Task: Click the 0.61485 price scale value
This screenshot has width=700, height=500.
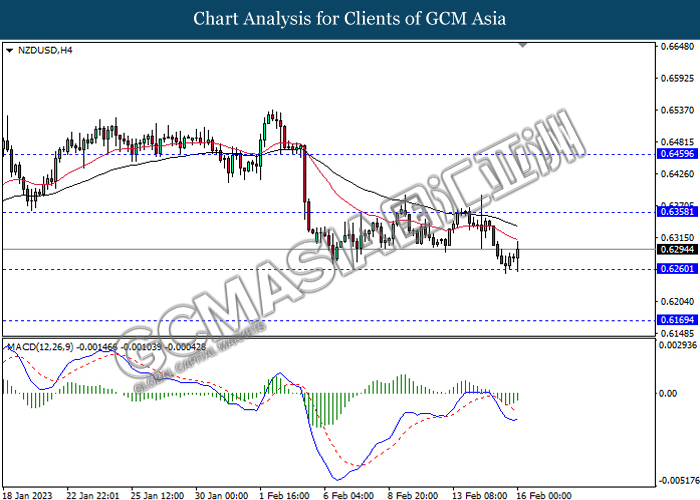Action: click(677, 333)
